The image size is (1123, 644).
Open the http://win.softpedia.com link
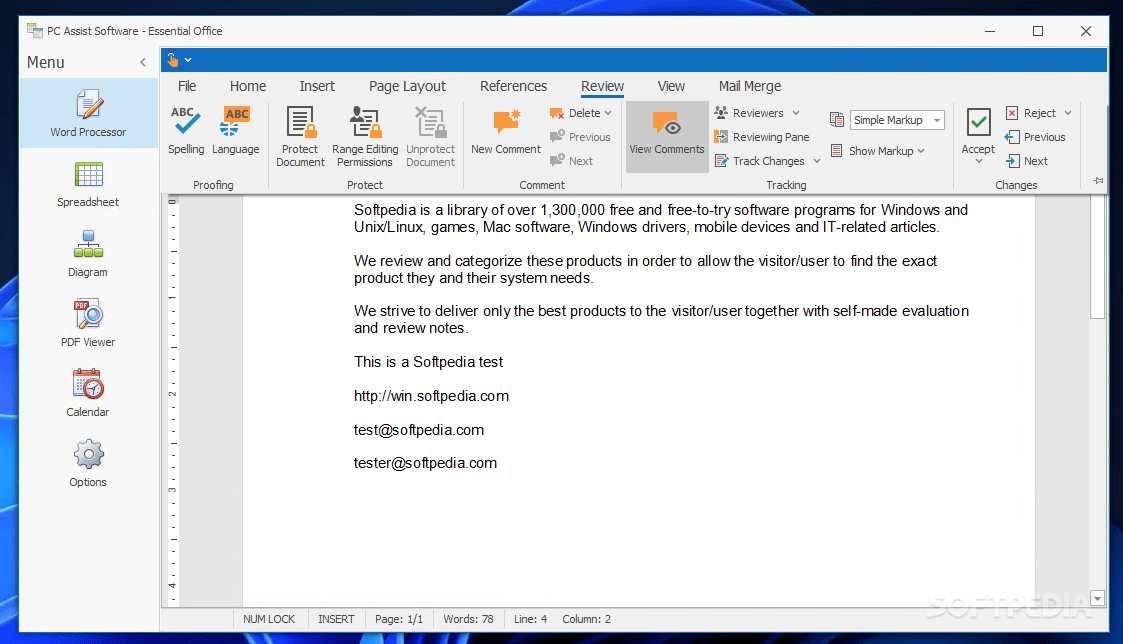[x=431, y=395]
